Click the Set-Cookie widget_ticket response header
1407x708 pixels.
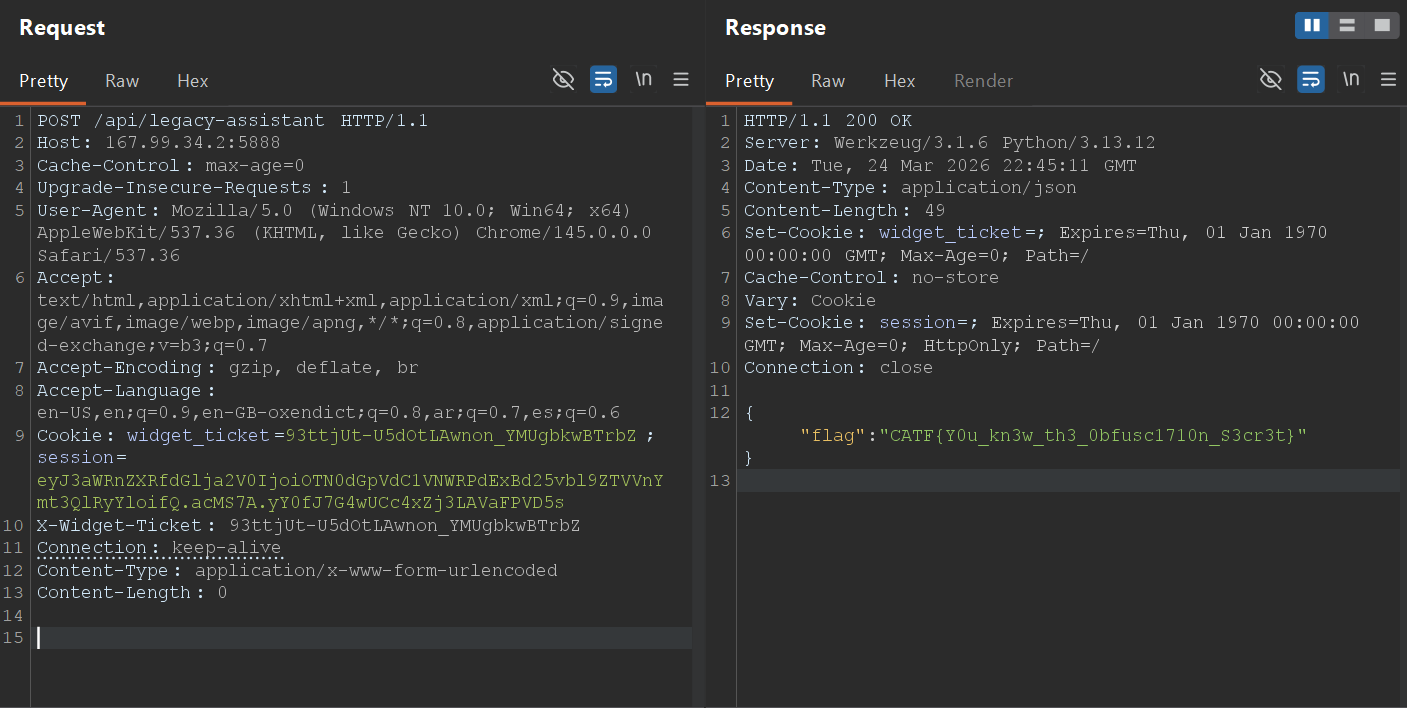pyautogui.click(x=1035, y=244)
